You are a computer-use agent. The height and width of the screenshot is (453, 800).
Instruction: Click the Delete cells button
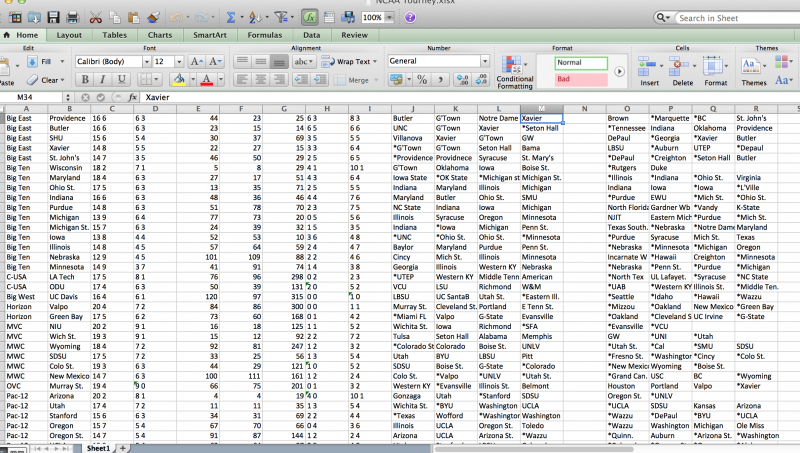point(682,71)
